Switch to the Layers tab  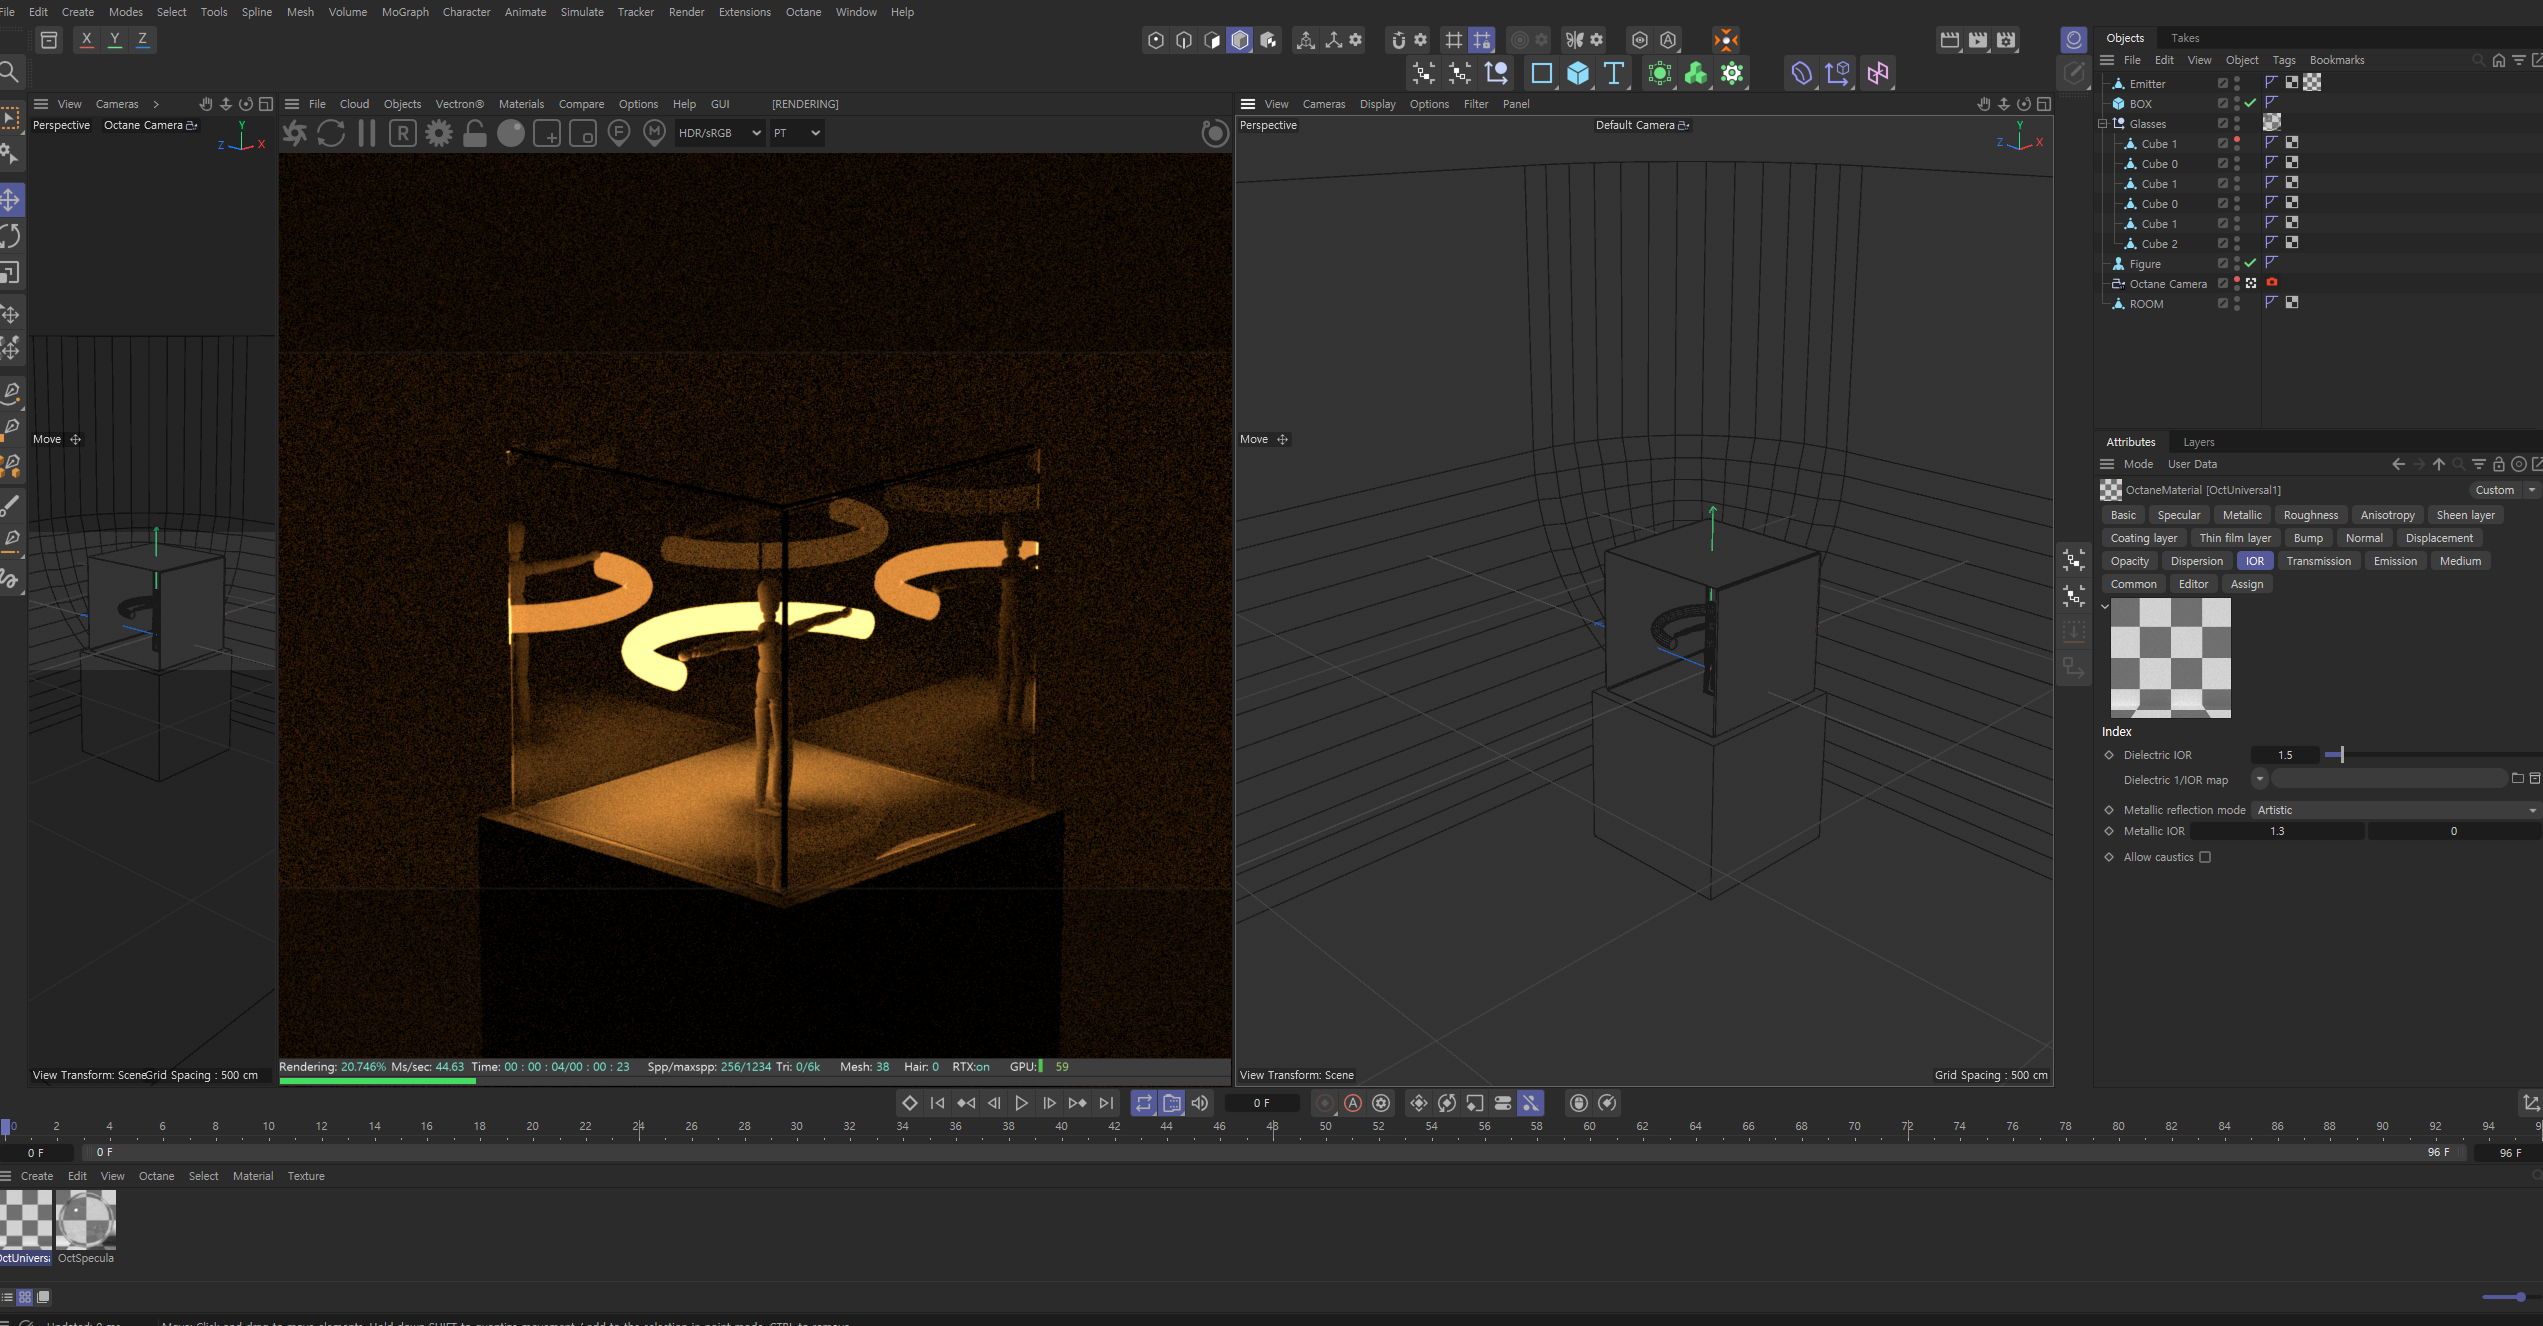tap(2198, 442)
